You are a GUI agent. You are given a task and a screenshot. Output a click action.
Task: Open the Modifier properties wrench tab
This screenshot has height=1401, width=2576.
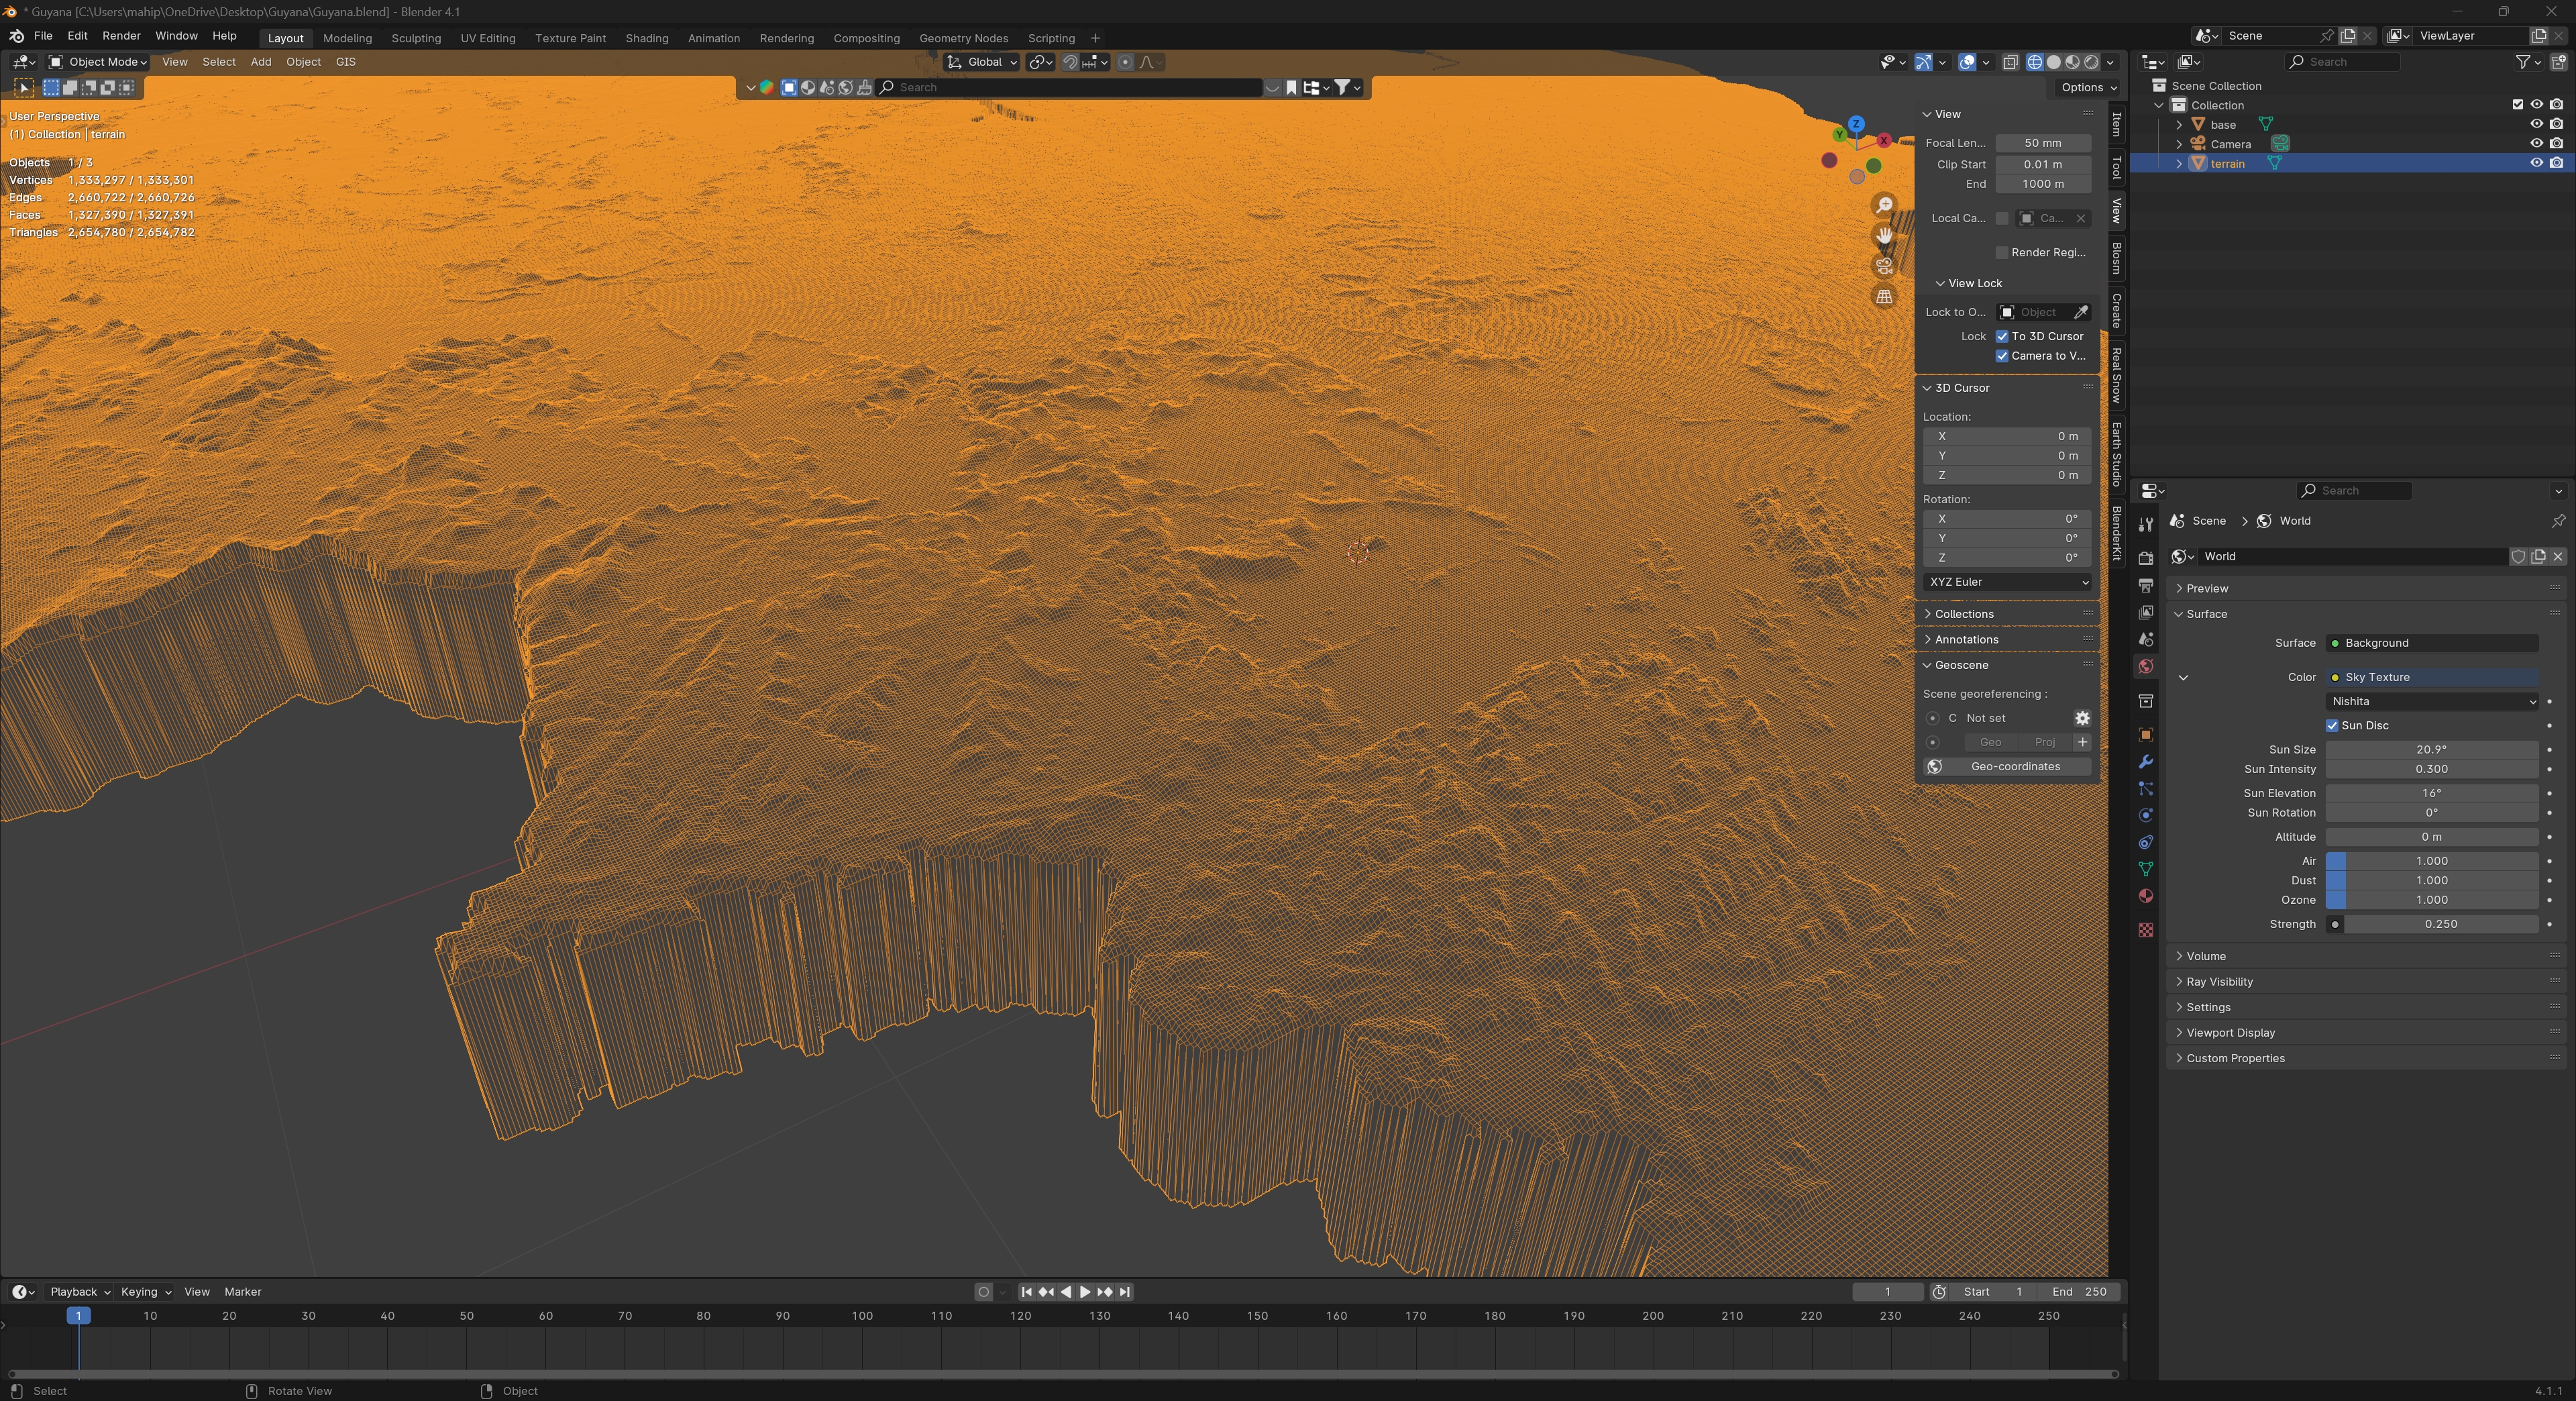coord(2145,762)
